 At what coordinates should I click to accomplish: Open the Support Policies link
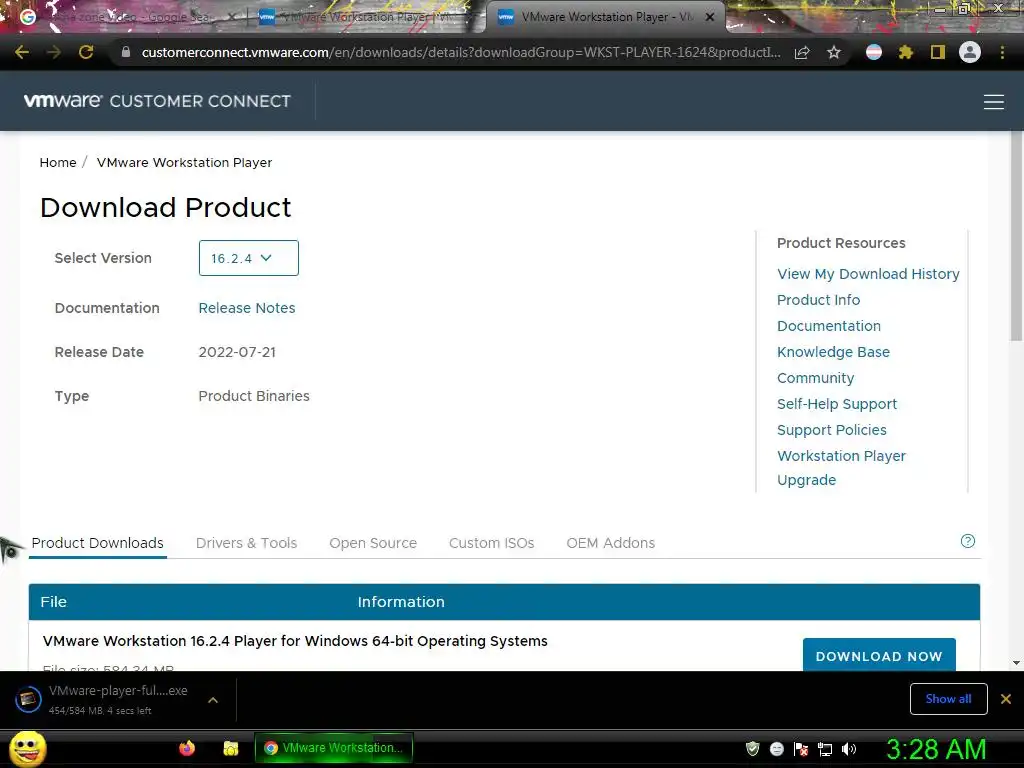tap(832, 430)
